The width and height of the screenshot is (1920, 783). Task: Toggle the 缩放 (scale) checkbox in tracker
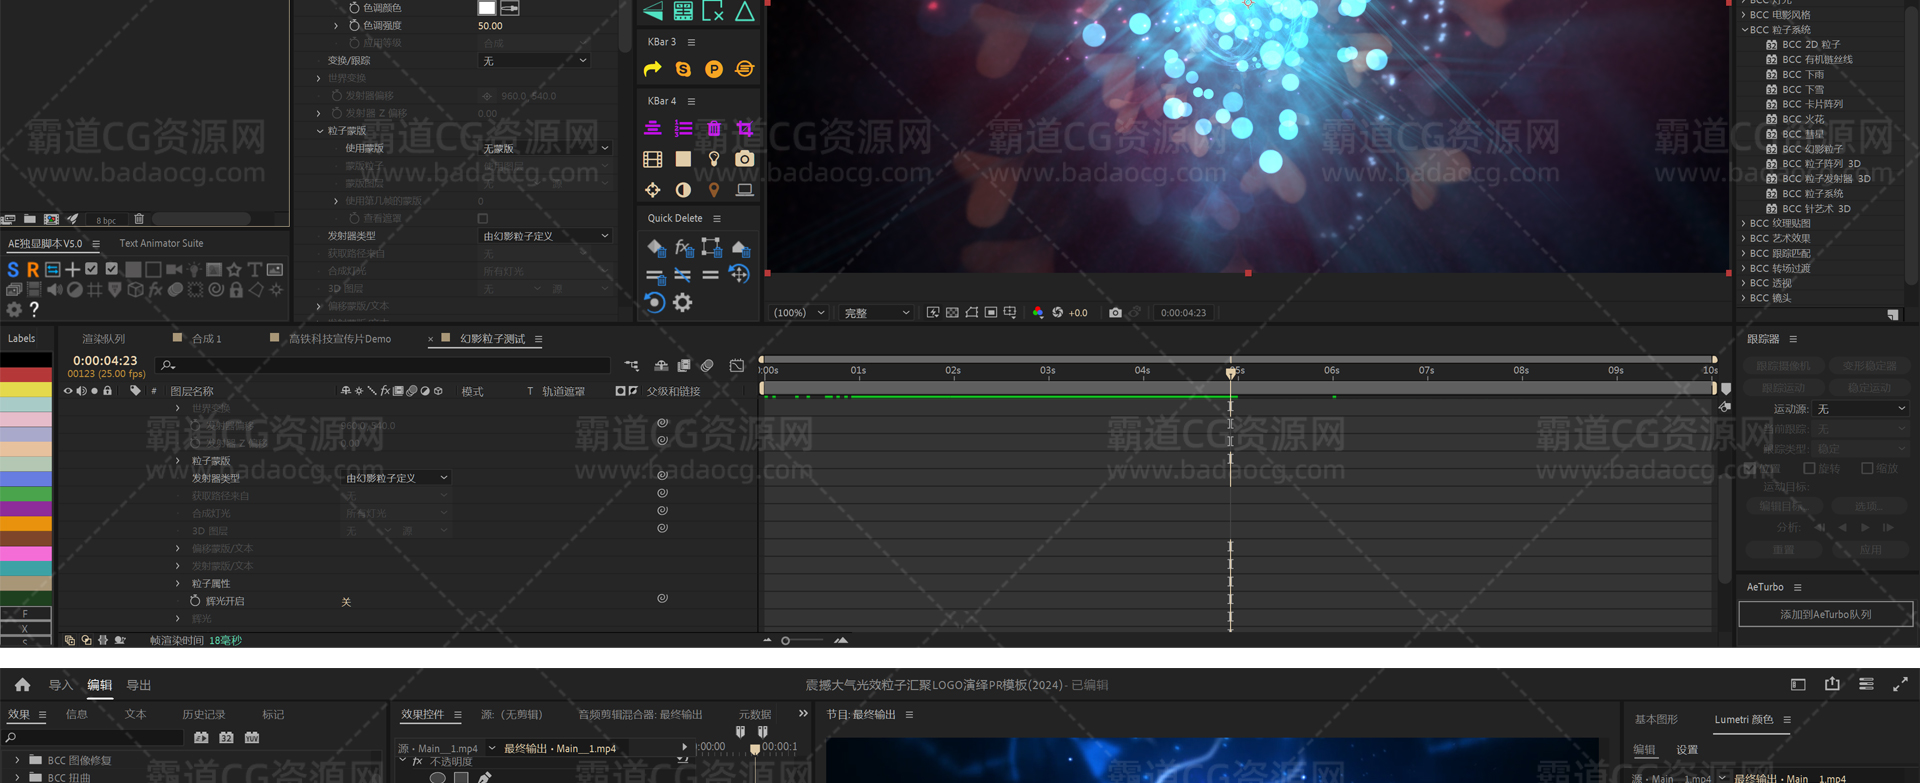[x=1867, y=468]
